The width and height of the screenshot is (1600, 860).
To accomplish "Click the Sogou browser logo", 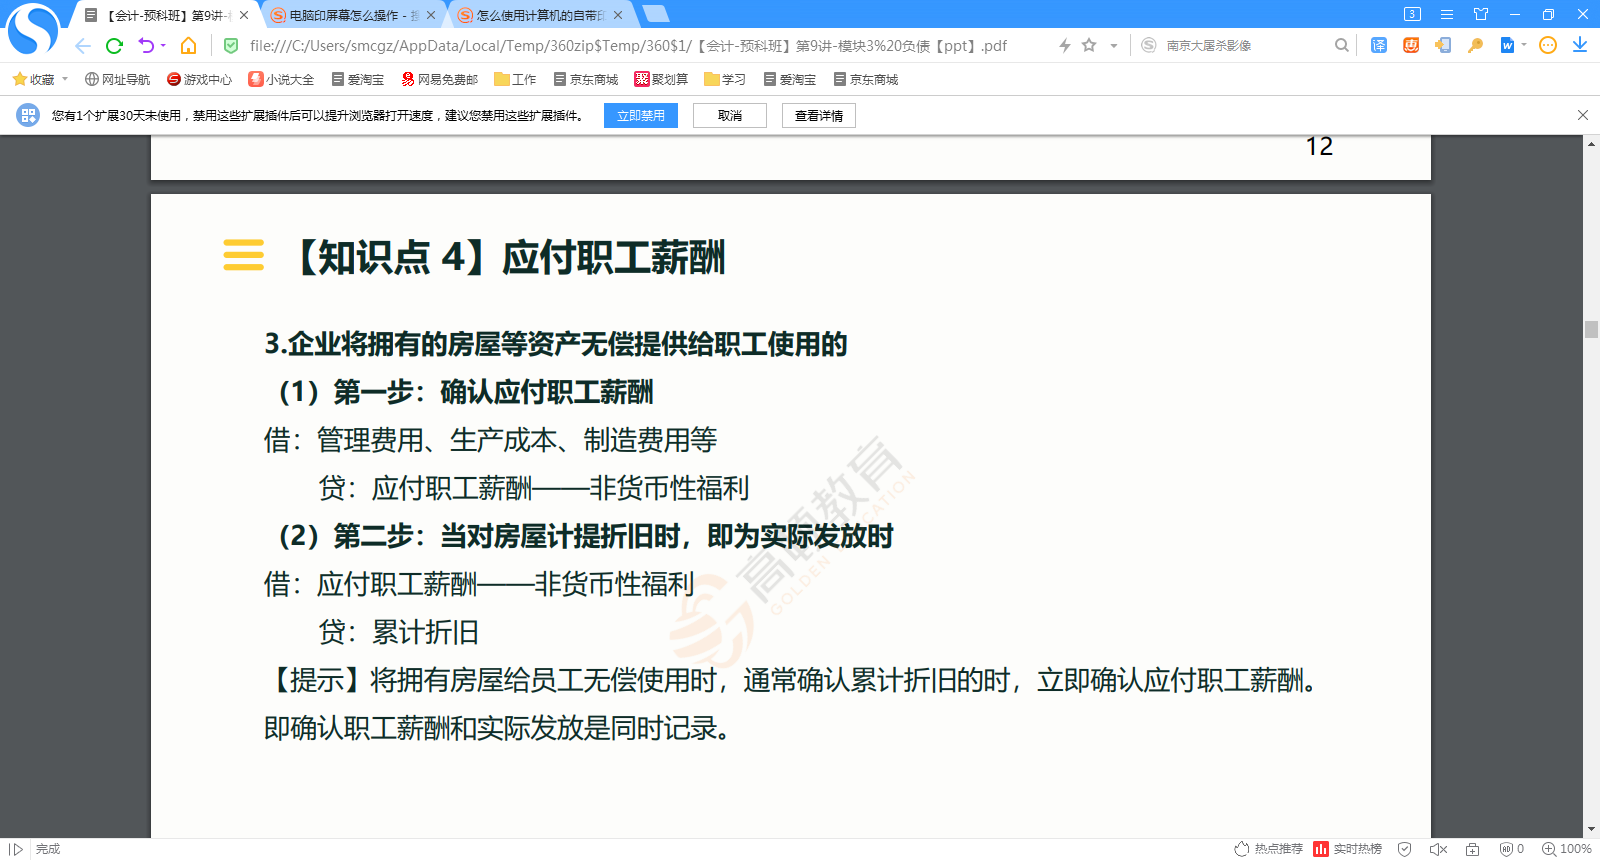I will click(33, 29).
